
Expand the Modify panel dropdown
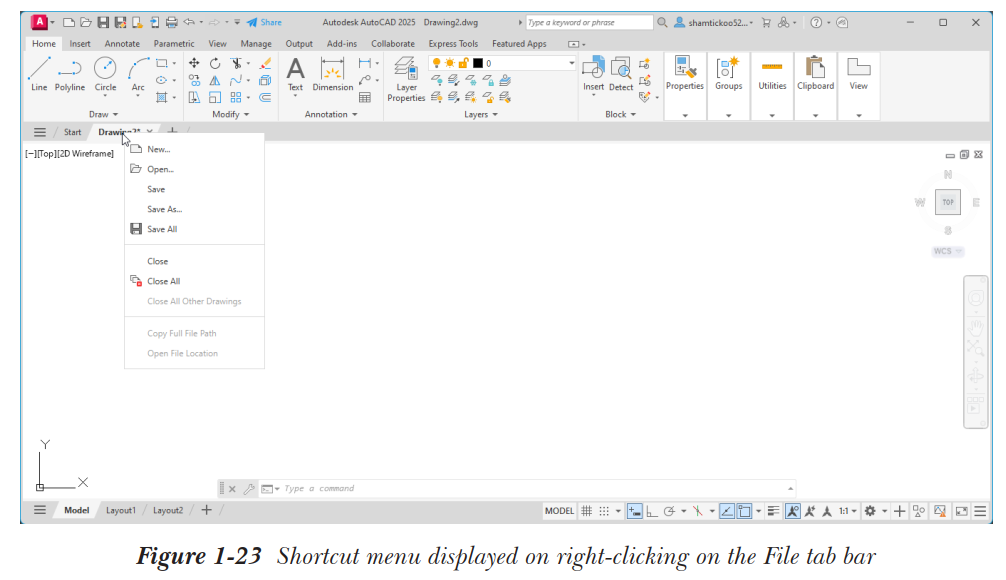click(231, 114)
